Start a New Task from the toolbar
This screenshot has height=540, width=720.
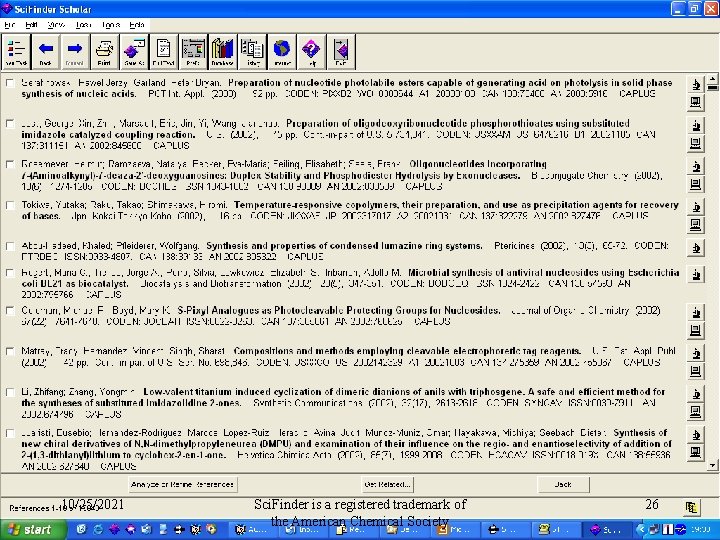tap(17, 51)
